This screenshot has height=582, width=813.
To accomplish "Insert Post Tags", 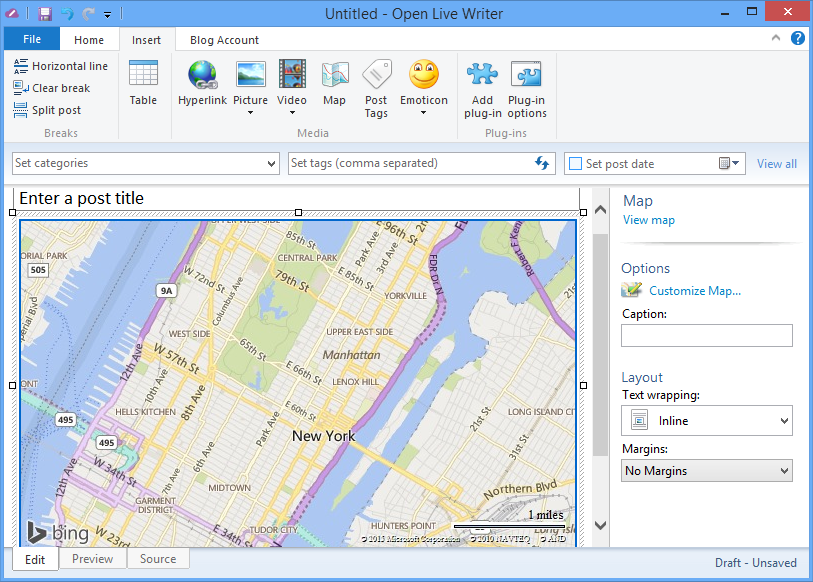I will click(x=376, y=89).
